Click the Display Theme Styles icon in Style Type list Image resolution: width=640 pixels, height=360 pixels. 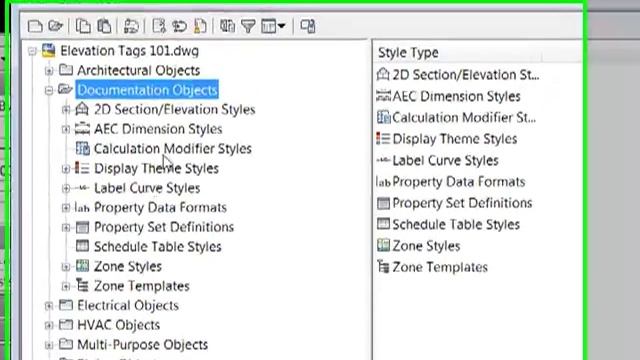[x=383, y=138]
